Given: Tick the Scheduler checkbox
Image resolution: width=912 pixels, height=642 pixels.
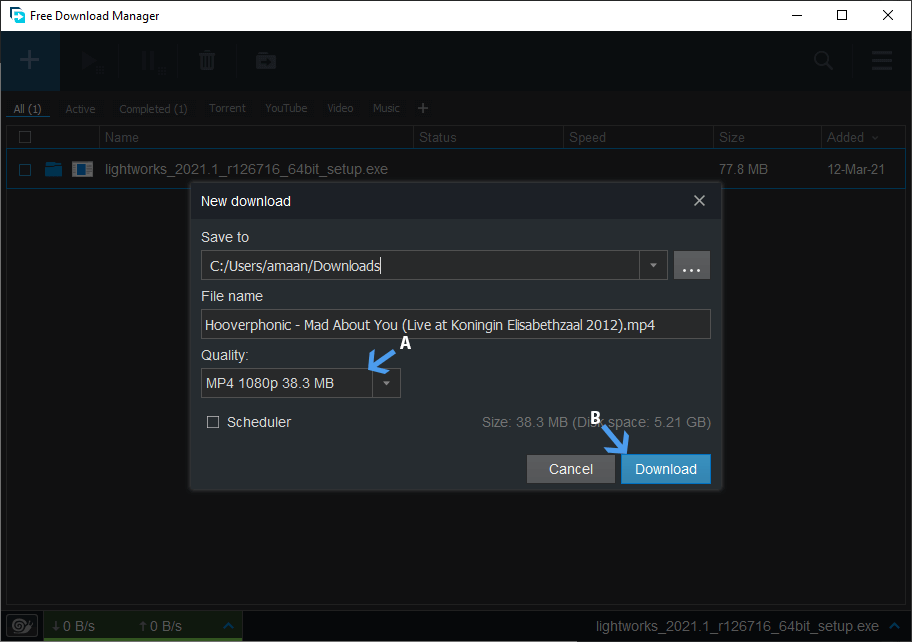Looking at the screenshot, I should (213, 422).
